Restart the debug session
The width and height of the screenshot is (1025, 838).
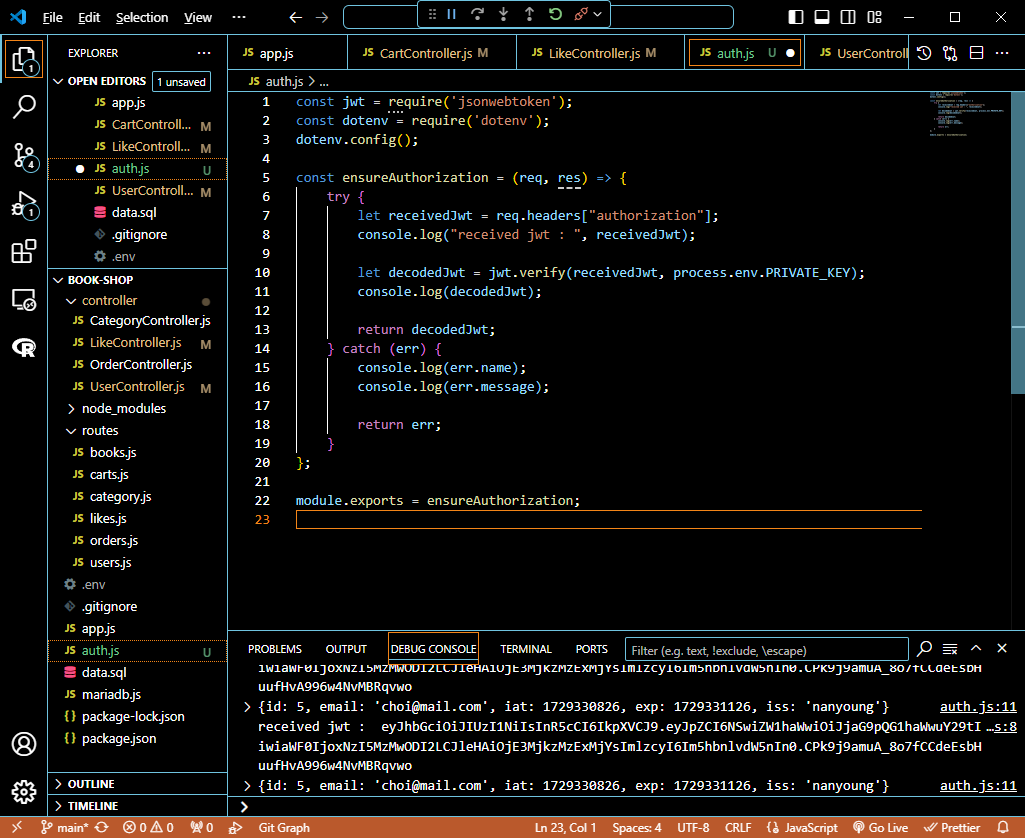click(x=556, y=14)
